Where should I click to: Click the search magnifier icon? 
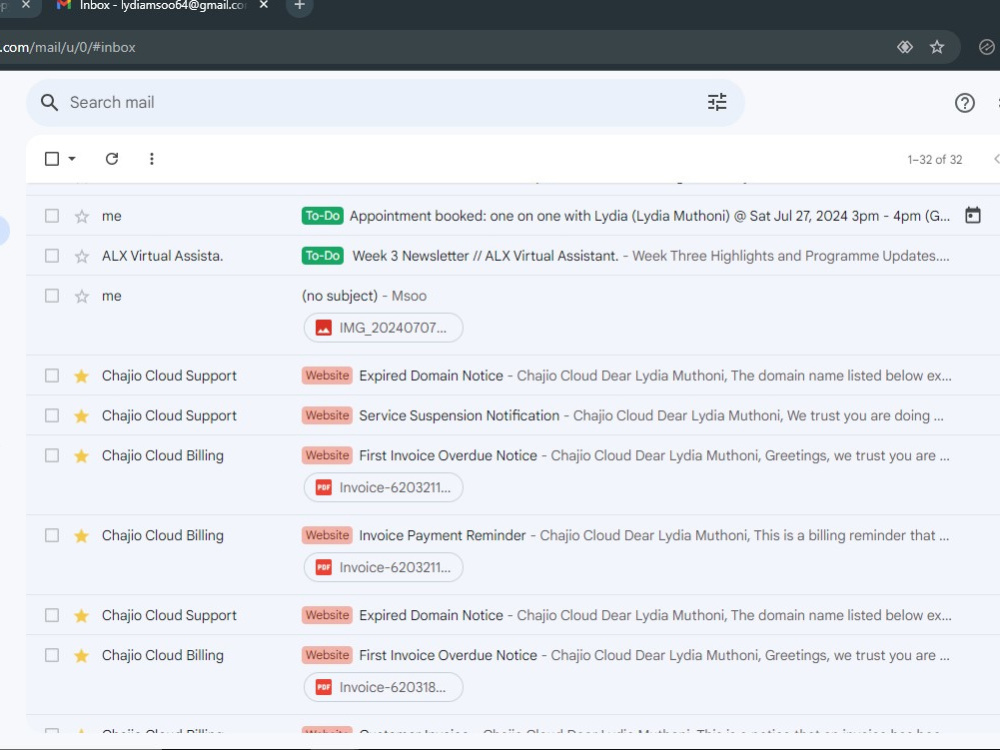tap(49, 102)
